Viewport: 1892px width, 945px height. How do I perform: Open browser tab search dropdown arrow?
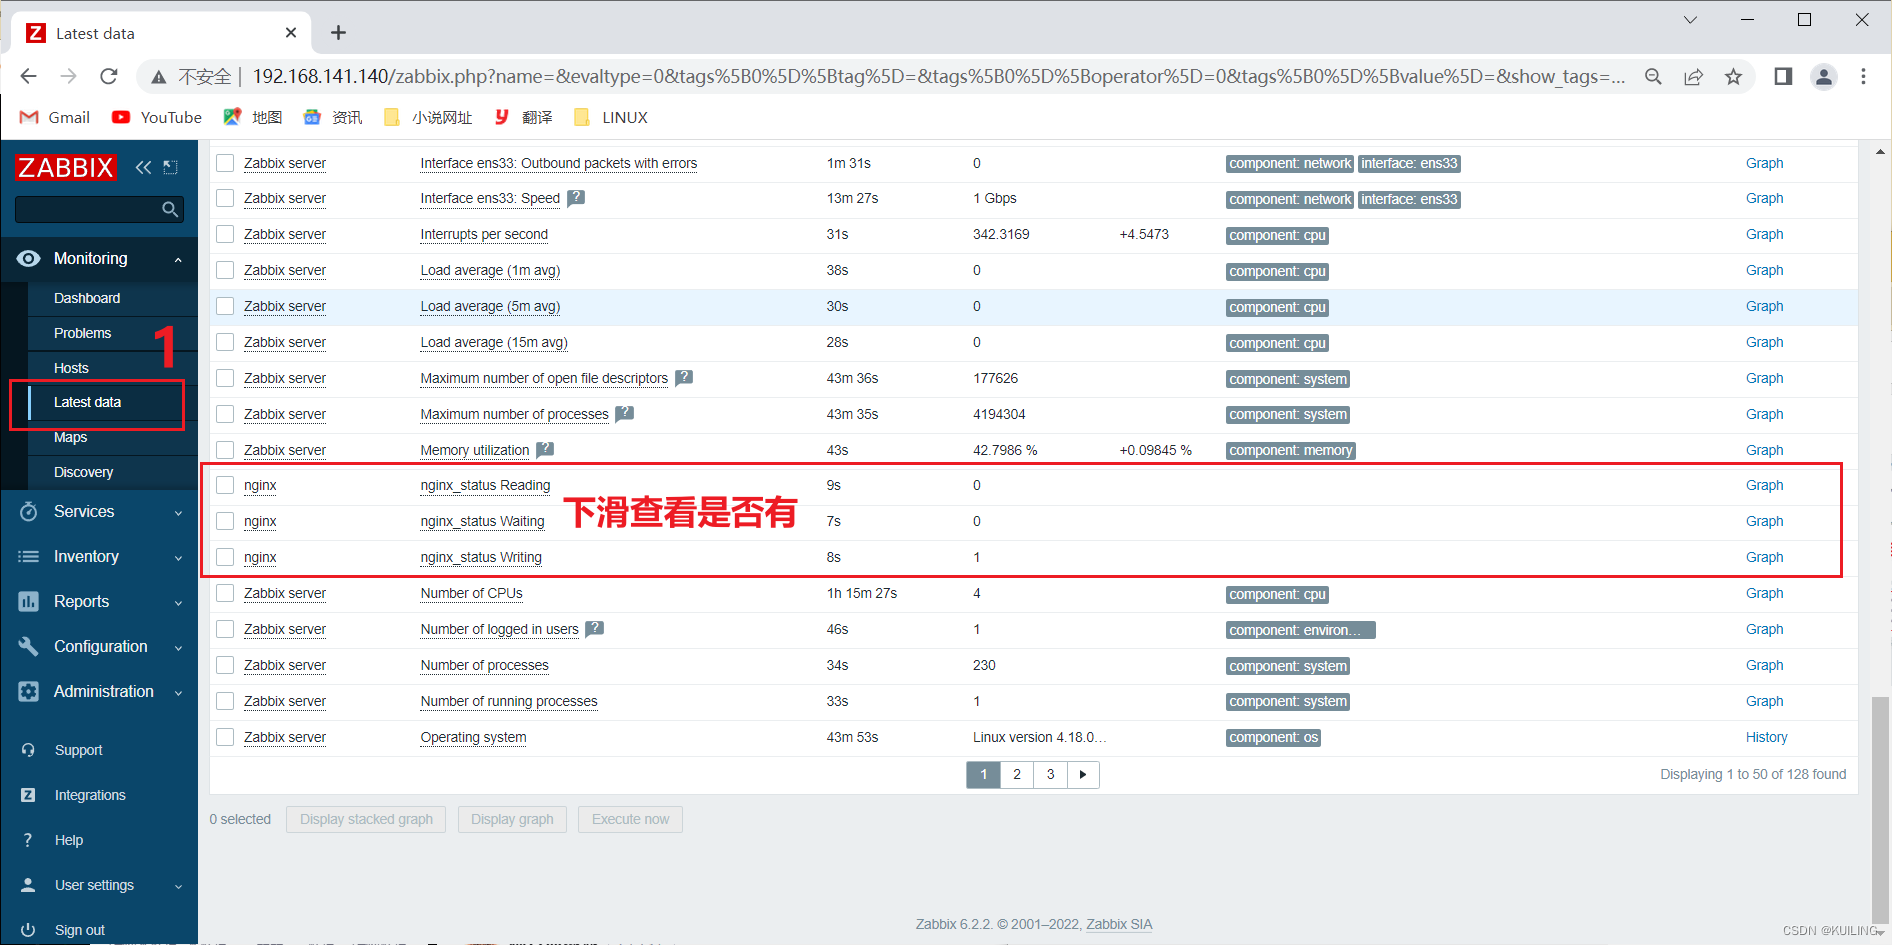tap(1690, 20)
